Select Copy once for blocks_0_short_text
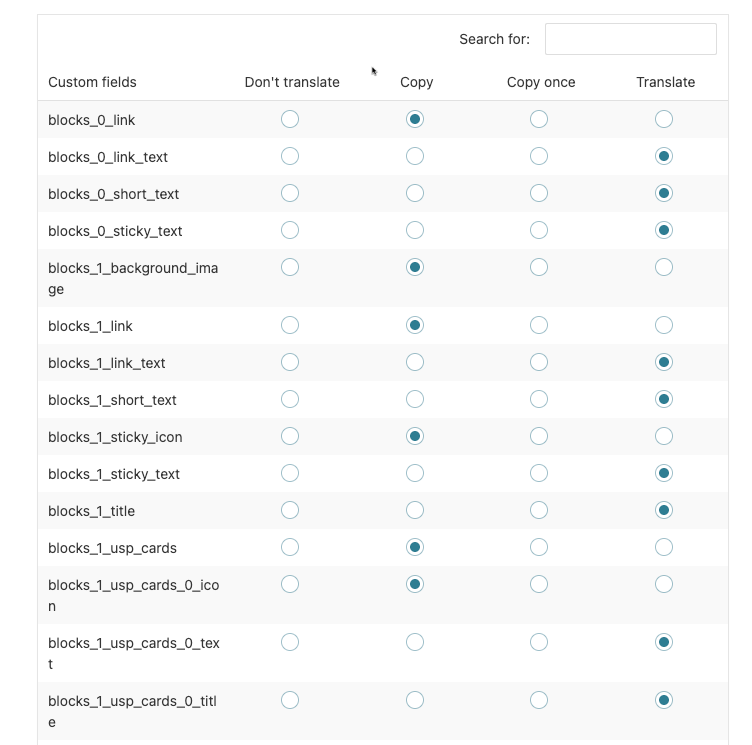Image resolution: width=752 pixels, height=745 pixels. [539, 193]
